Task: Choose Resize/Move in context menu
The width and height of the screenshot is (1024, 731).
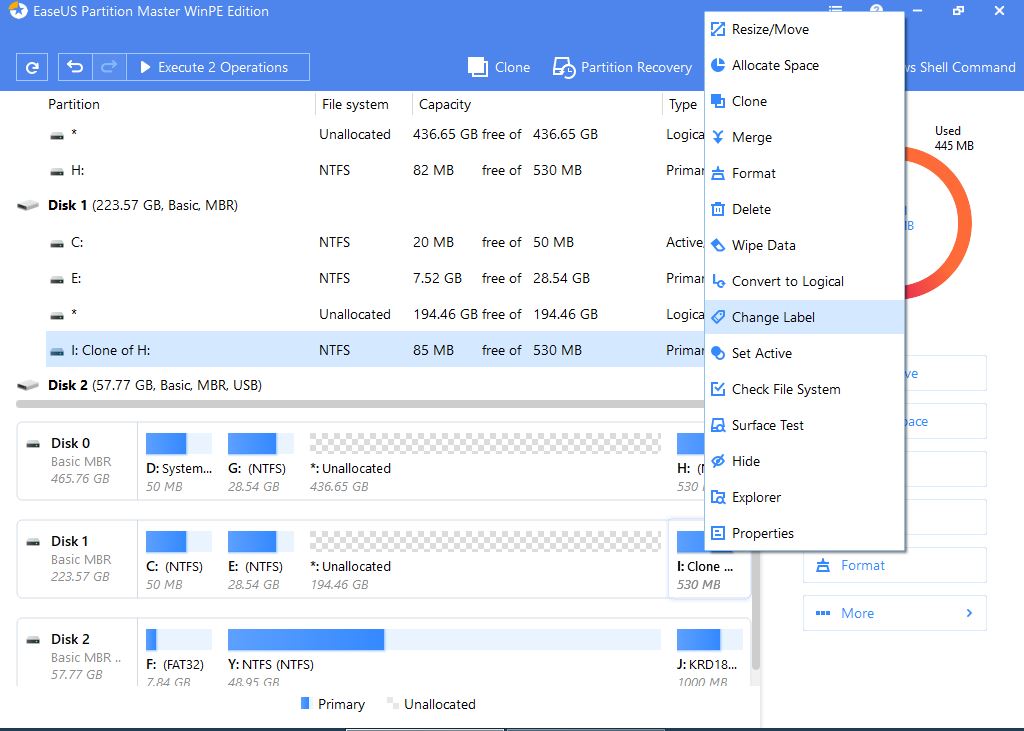Action: (770, 29)
